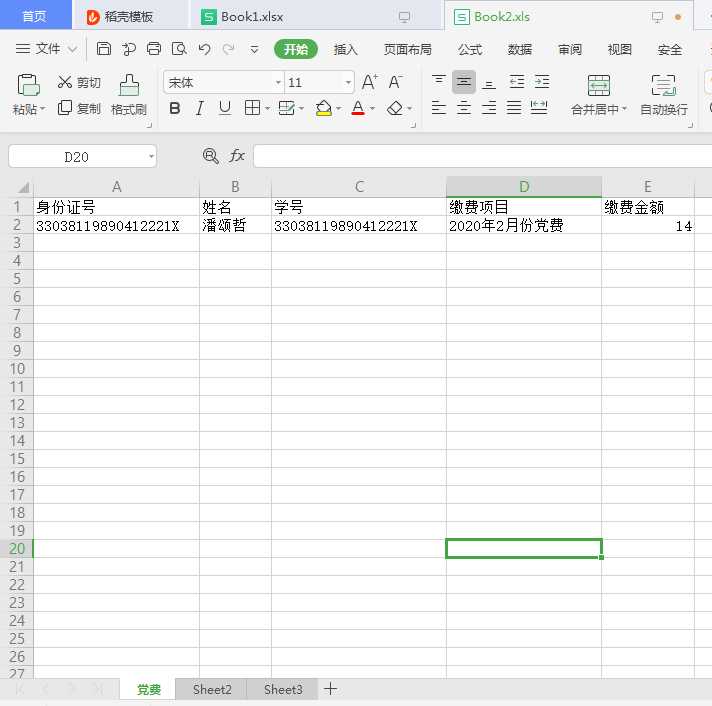Image resolution: width=712 pixels, height=706 pixels.
Task: Apply red font color icon
Action: click(x=358, y=108)
